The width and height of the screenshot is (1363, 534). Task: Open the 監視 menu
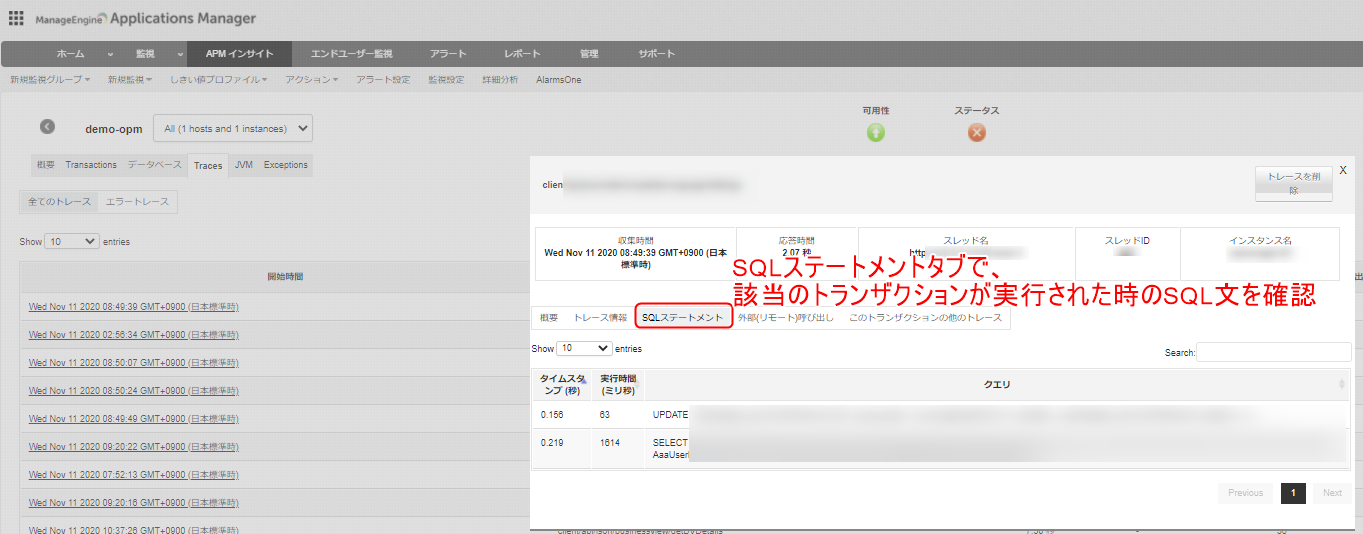click(145, 54)
